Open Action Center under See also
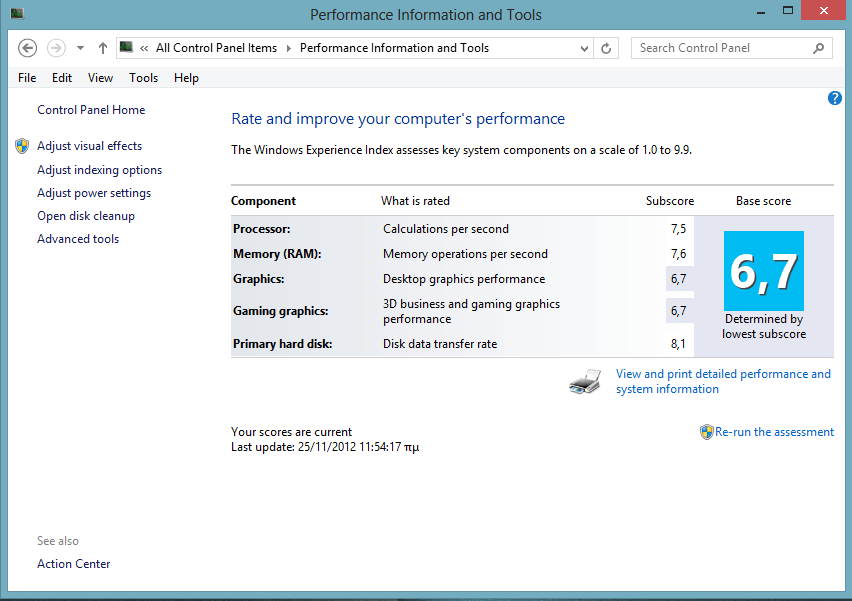Image resolution: width=852 pixels, height=601 pixels. coord(74,564)
